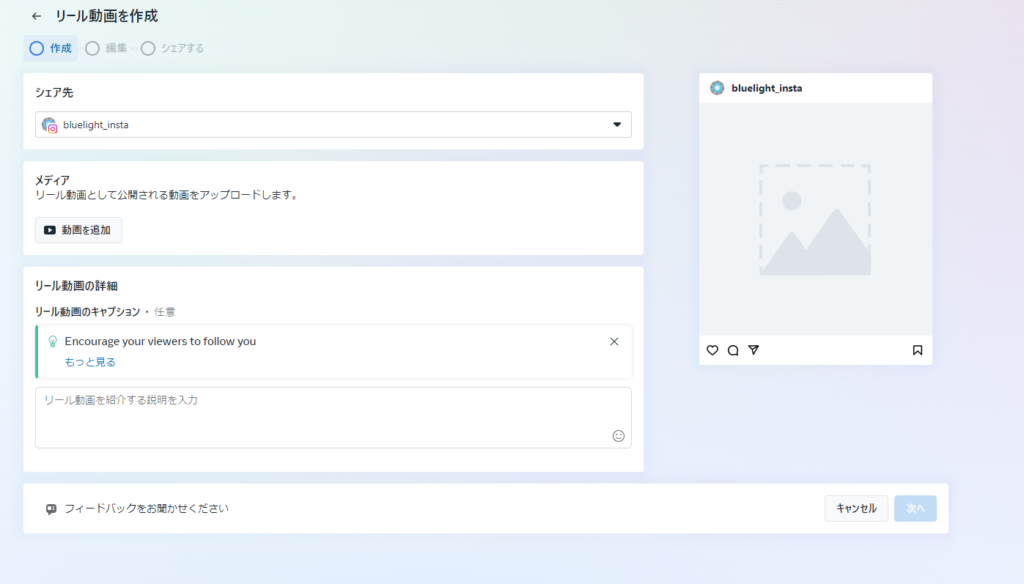
Task: Select the シェアする step indicator
Action: (x=172, y=48)
